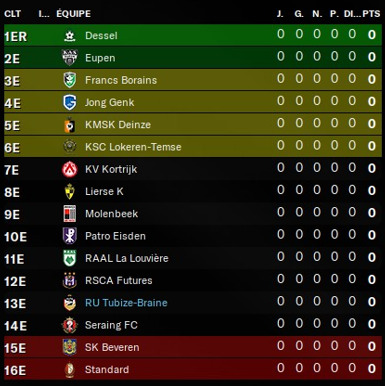Click the G. wins column header

point(299,14)
